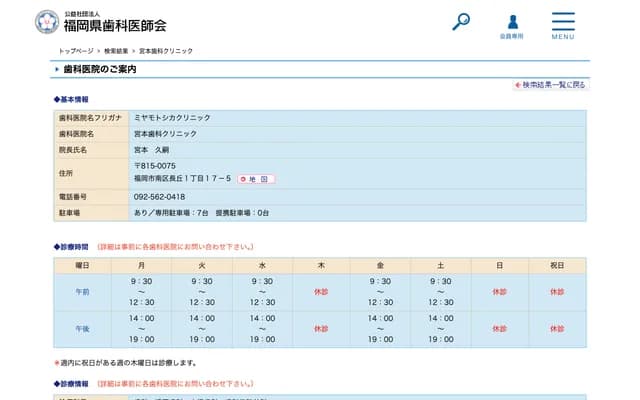Image resolution: width=640 pixels, height=400 pixels.
Task: Select postal code 〒815-0075
Action: point(155,166)
